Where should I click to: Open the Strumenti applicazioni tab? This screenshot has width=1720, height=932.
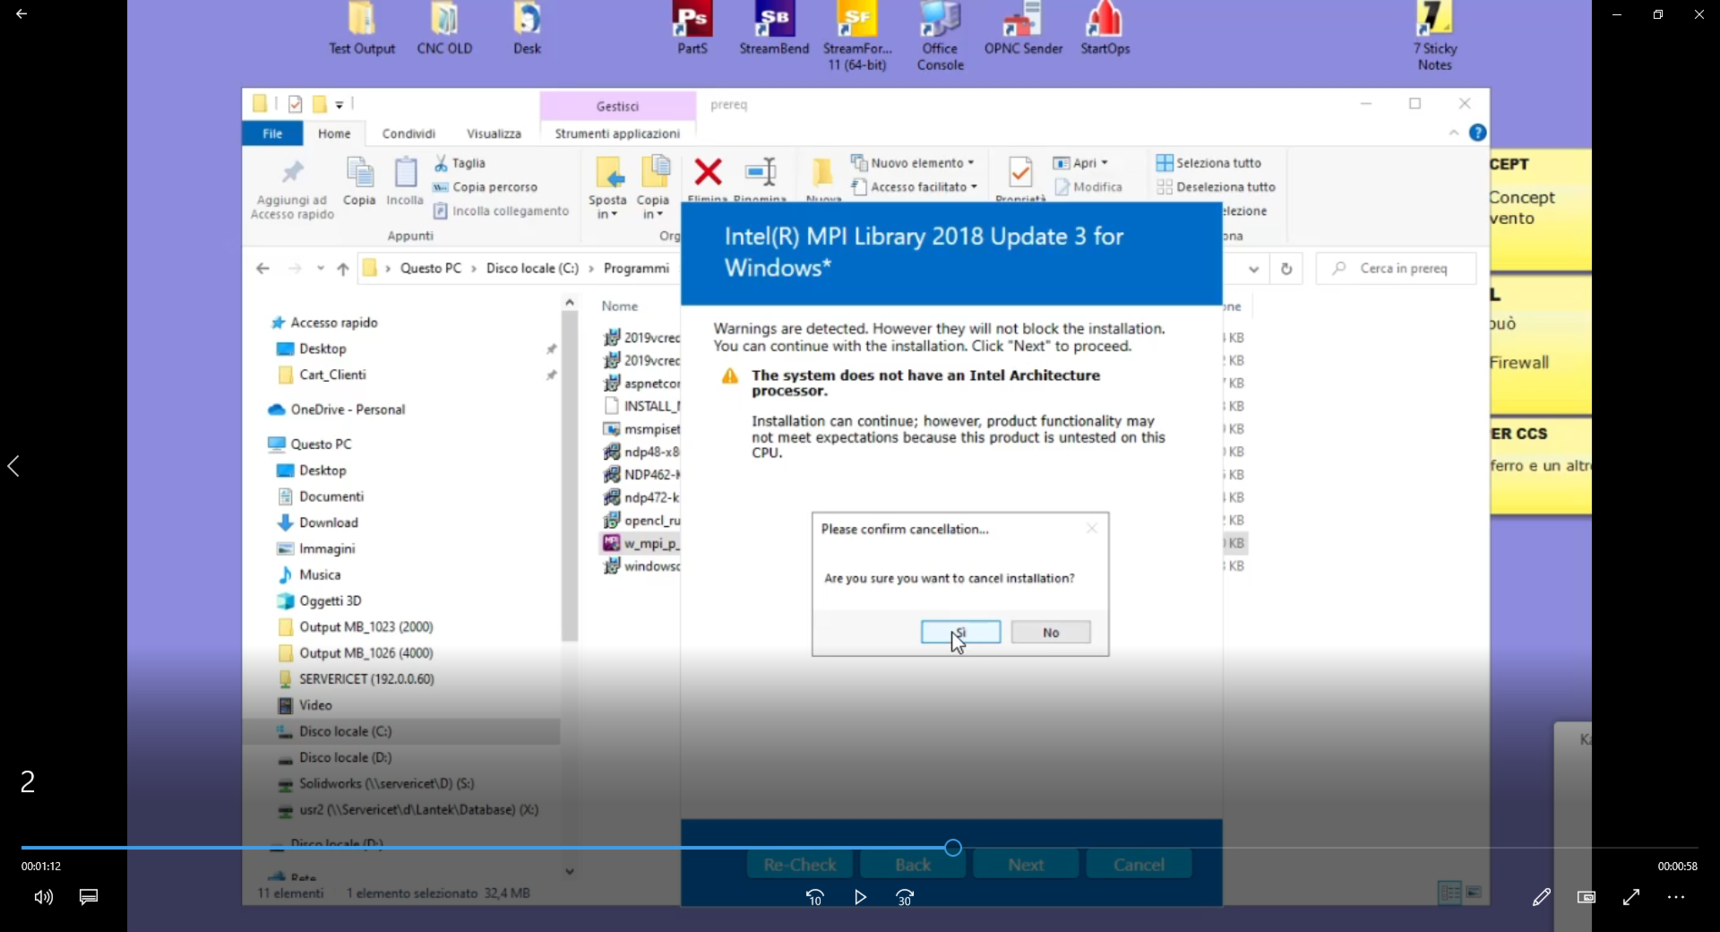click(617, 133)
